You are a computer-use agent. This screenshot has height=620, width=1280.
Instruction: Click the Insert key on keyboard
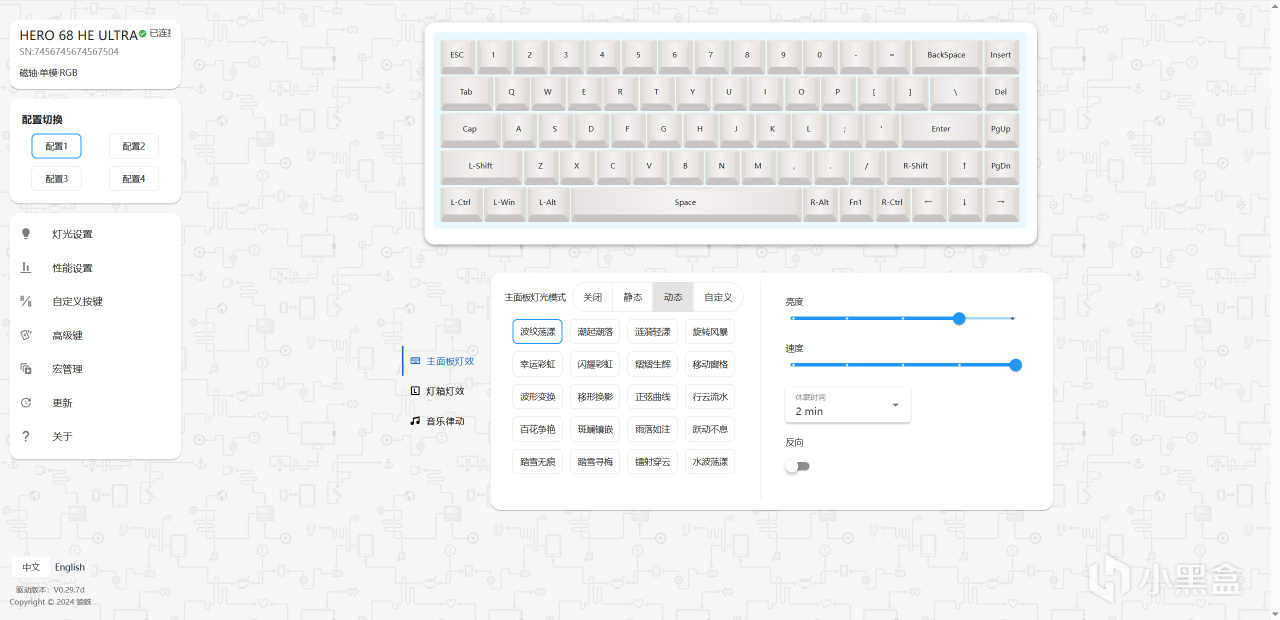1001,56
